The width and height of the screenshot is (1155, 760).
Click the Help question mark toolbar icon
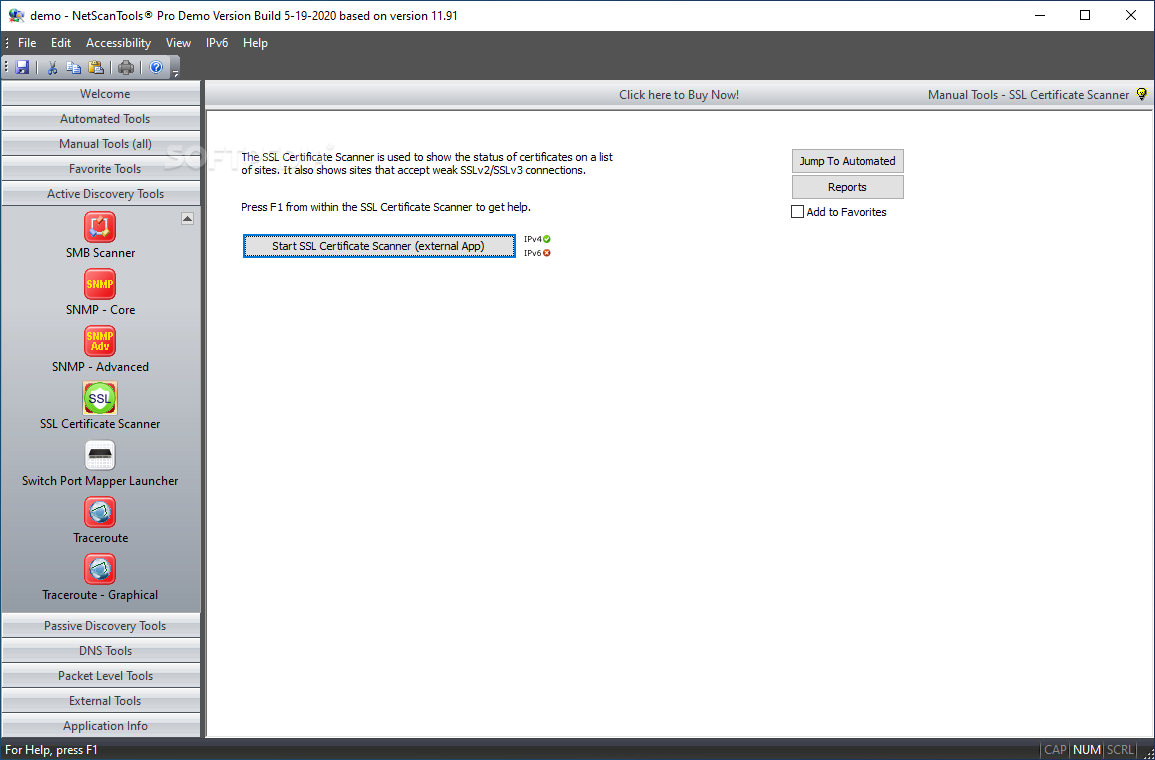[156, 68]
